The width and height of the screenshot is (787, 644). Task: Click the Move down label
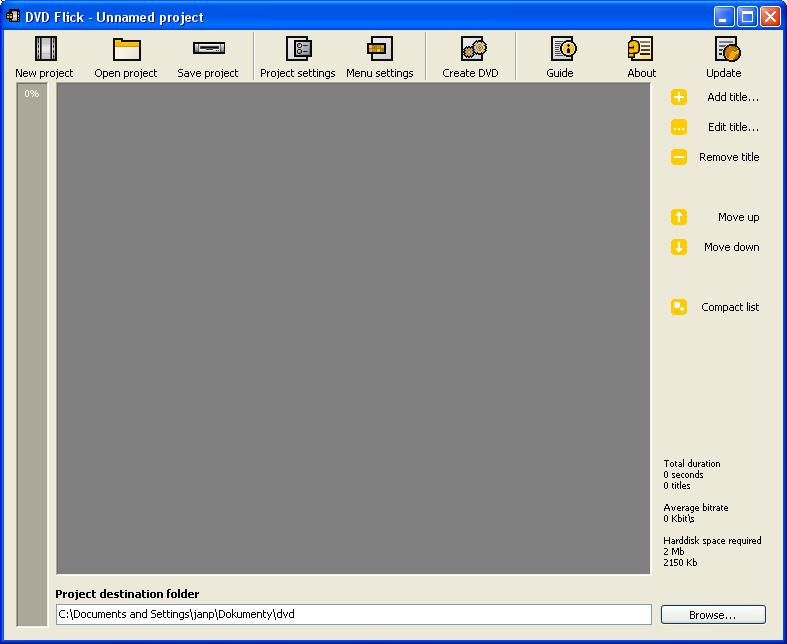(x=731, y=247)
